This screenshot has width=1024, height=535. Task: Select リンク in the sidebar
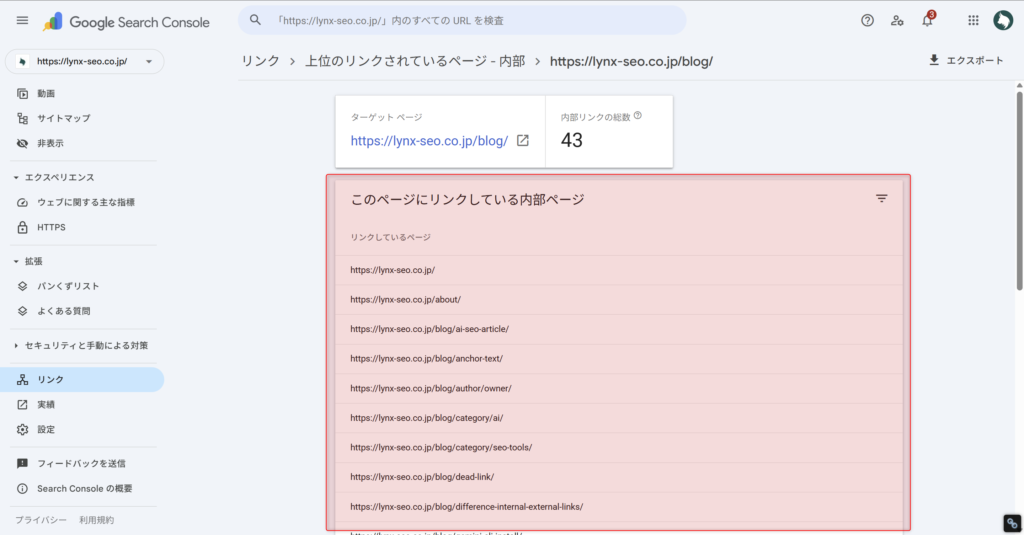(51, 380)
